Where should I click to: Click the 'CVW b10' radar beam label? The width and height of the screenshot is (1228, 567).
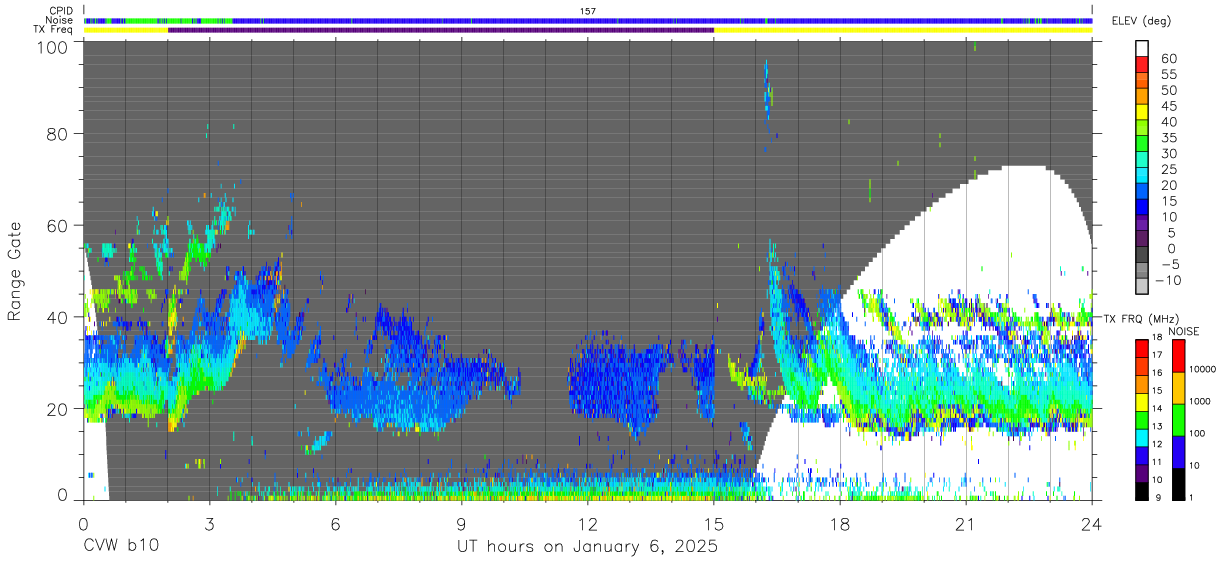point(121,547)
